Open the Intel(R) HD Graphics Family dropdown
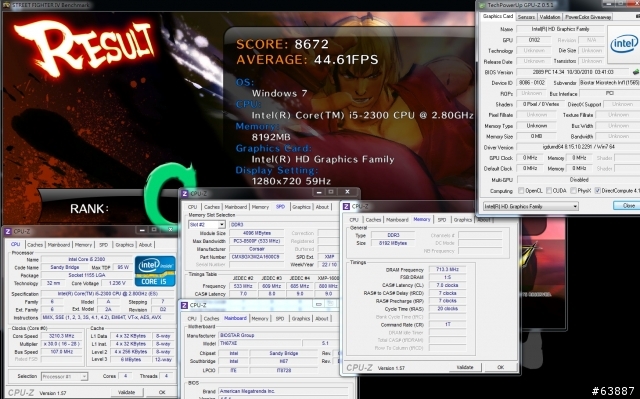The image size is (640, 399). pos(531,206)
